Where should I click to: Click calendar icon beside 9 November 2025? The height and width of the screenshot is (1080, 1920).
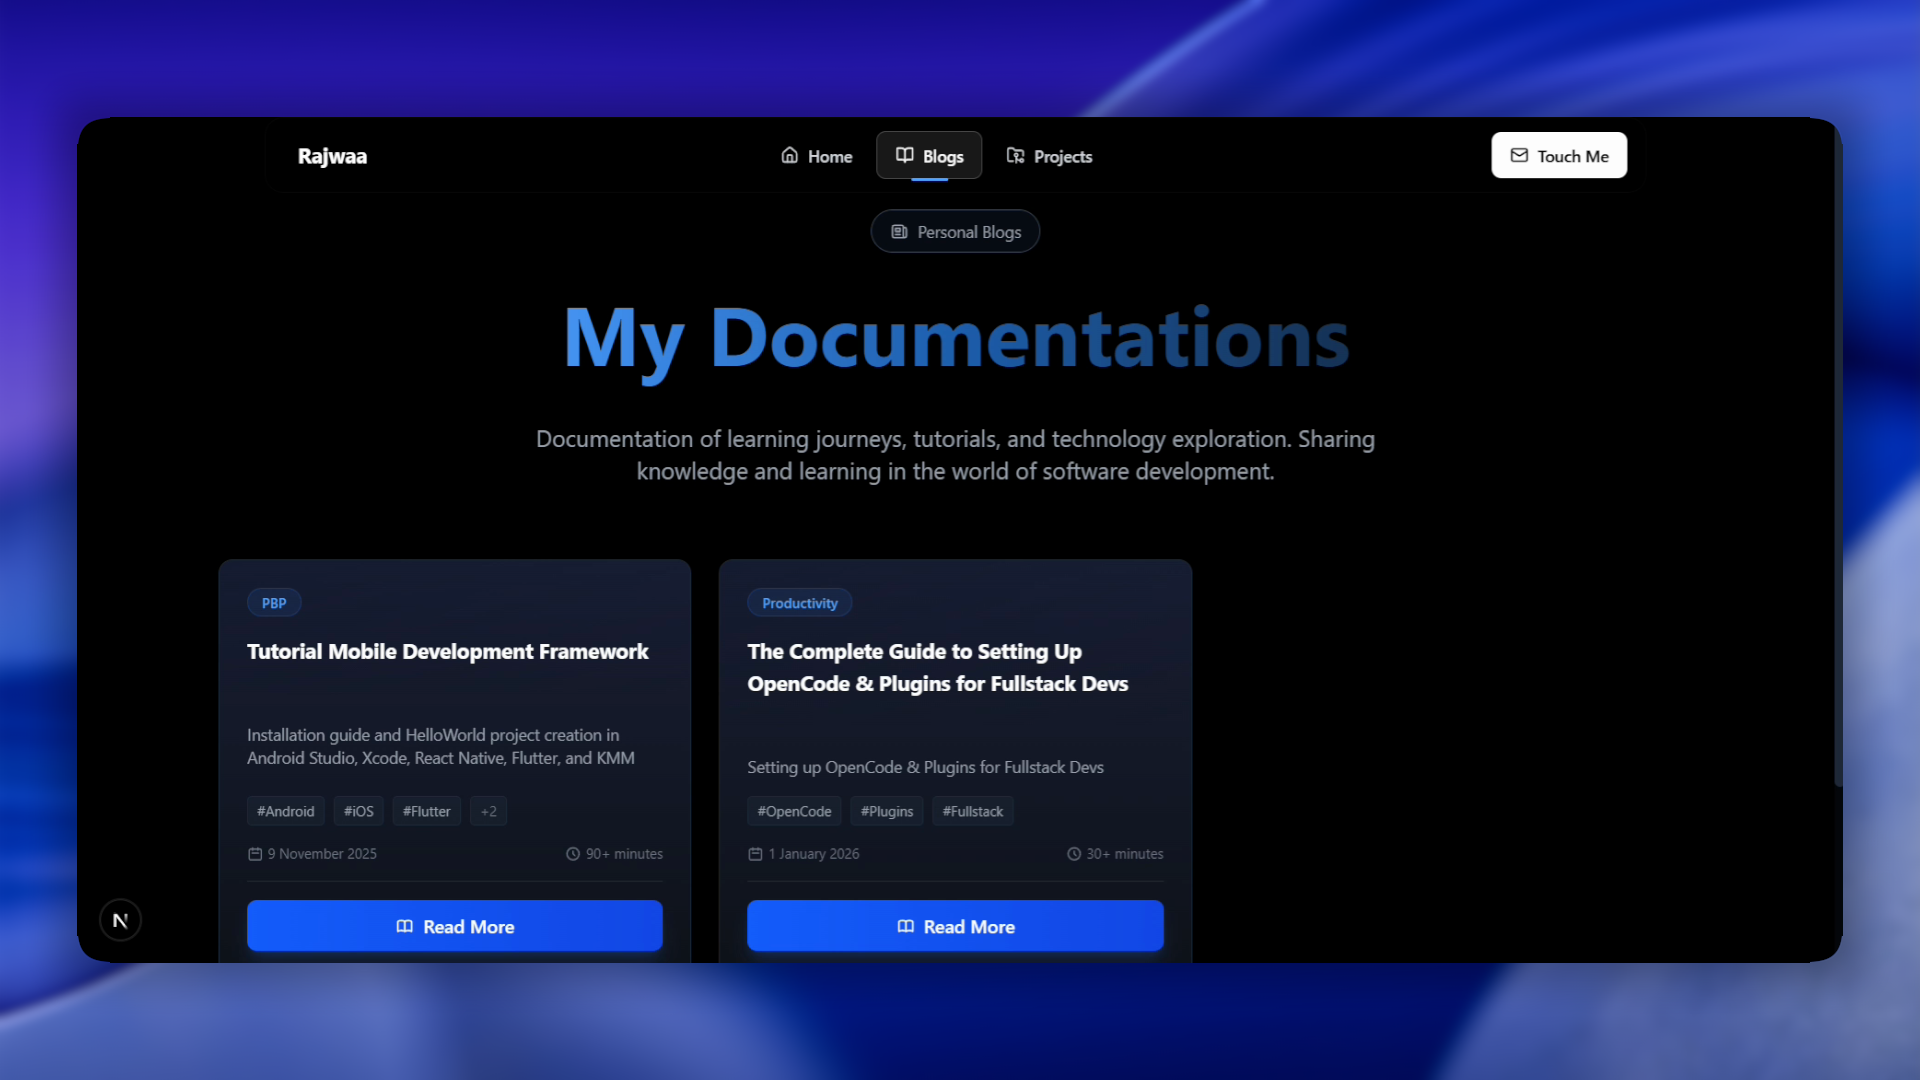(x=255, y=854)
